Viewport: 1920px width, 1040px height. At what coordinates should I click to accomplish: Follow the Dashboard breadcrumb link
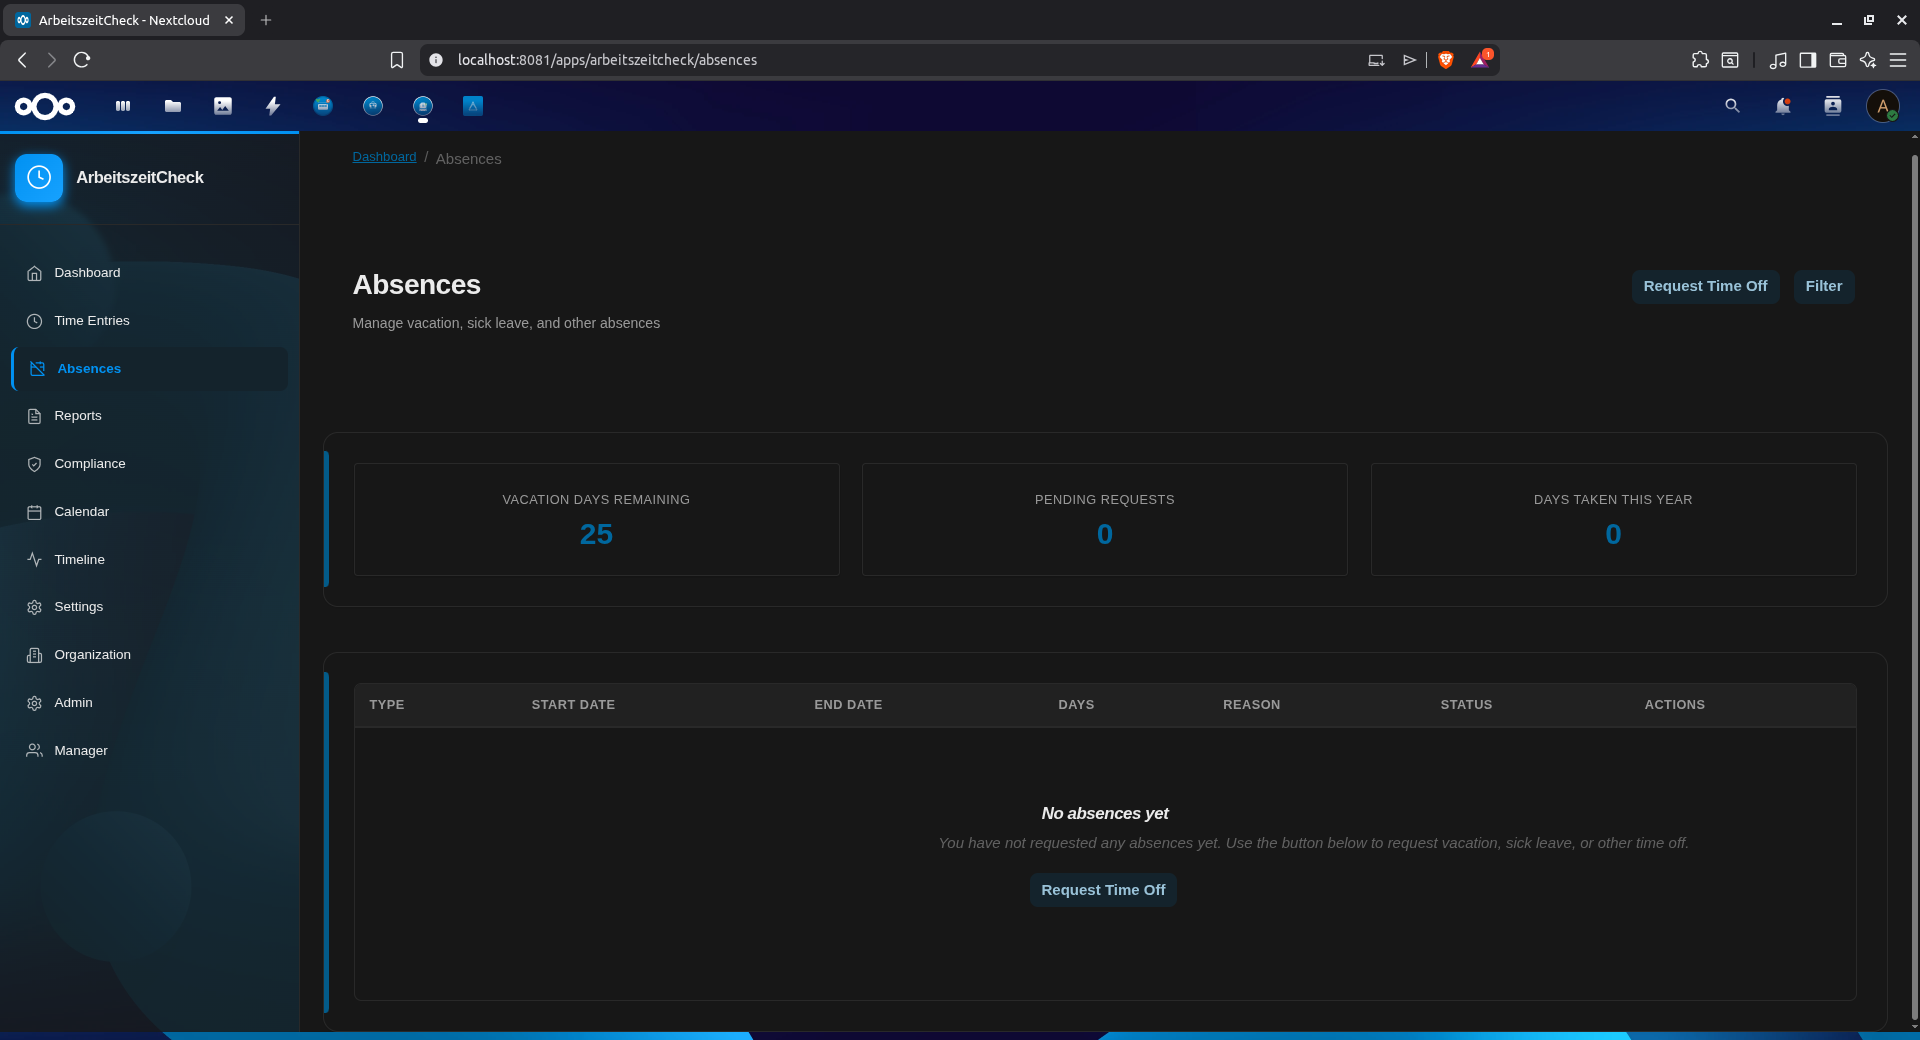coord(384,157)
